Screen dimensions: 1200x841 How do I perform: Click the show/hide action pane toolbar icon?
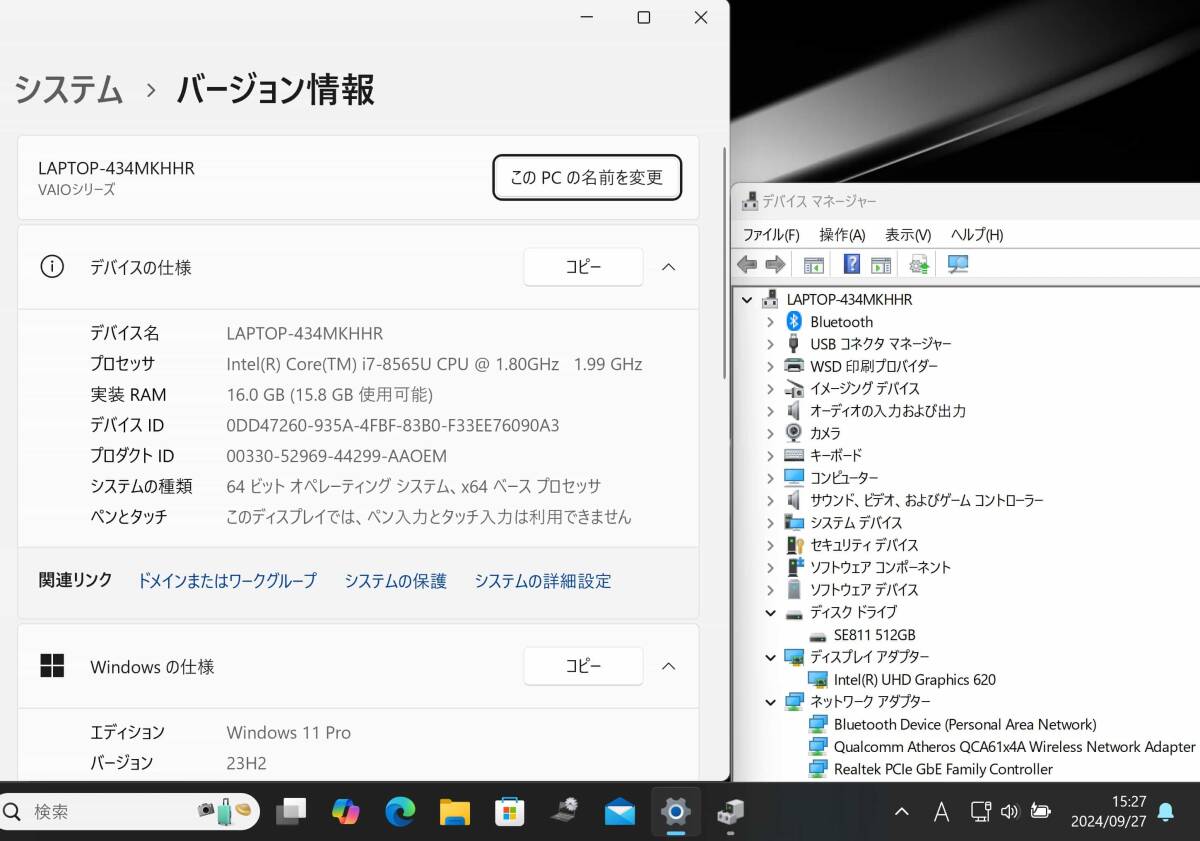[881, 264]
